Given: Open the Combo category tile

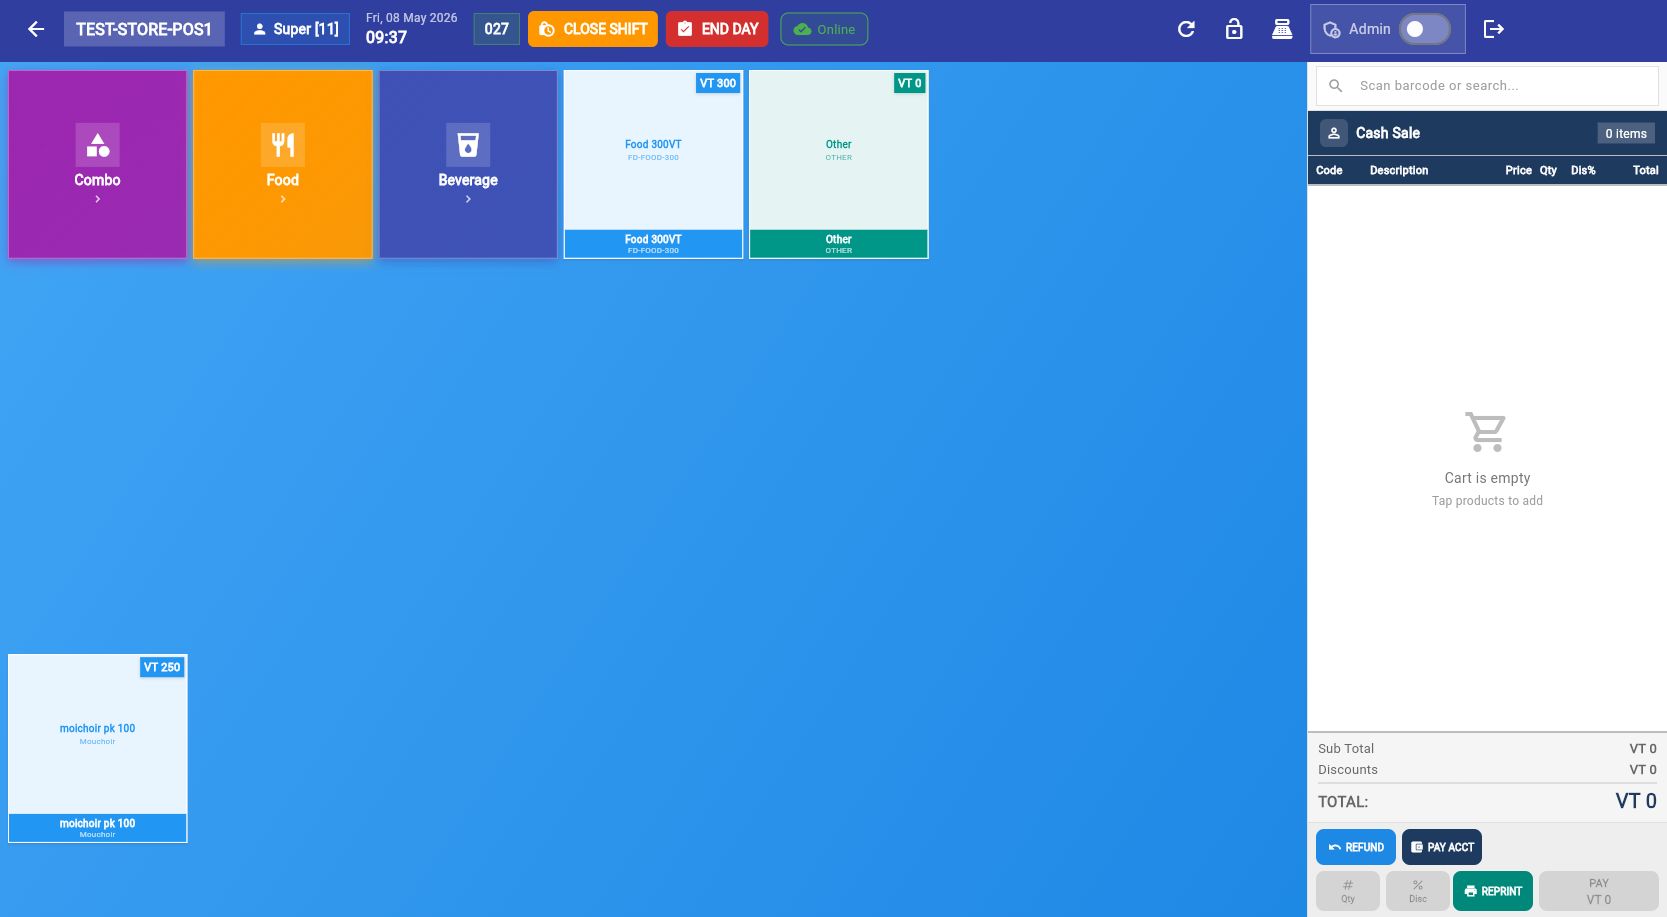Looking at the screenshot, I should (x=97, y=164).
